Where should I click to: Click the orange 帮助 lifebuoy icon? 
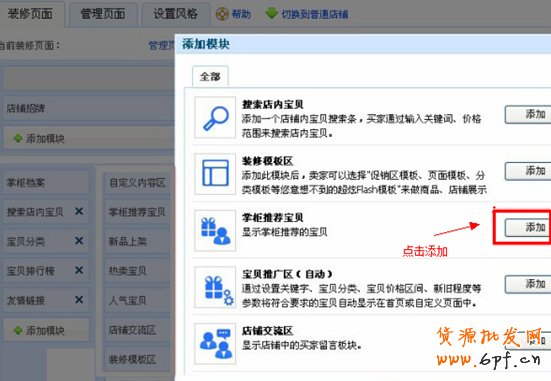222,14
